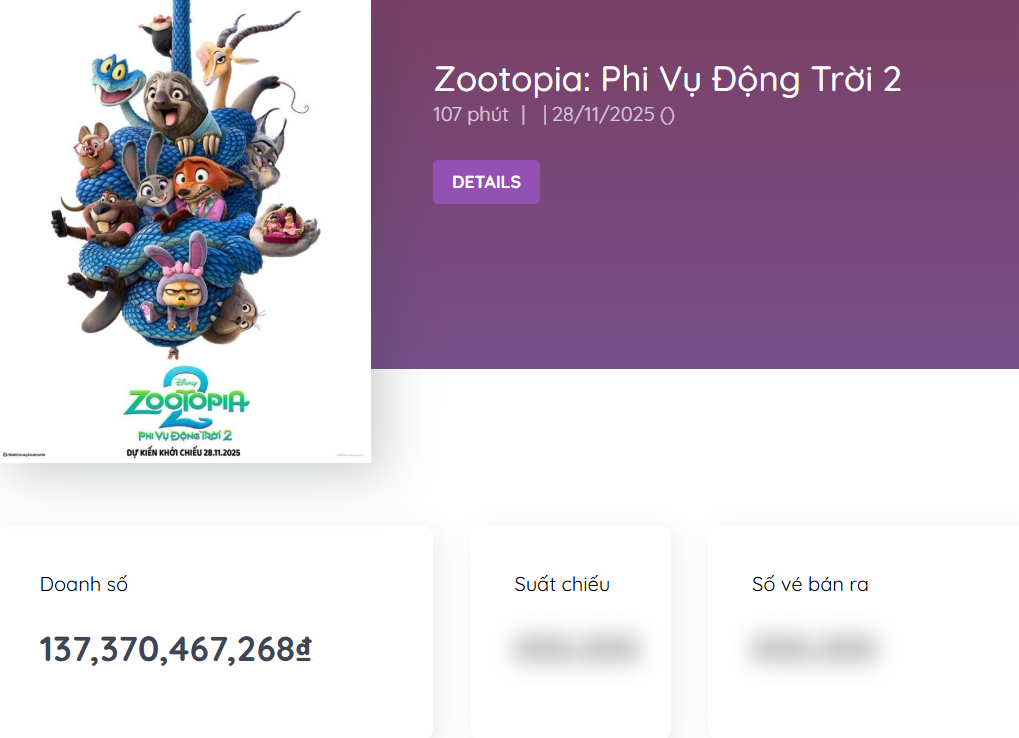The height and width of the screenshot is (738, 1019).
Task: Reveal the blurred Số vé bán ra value
Action: pos(812,648)
